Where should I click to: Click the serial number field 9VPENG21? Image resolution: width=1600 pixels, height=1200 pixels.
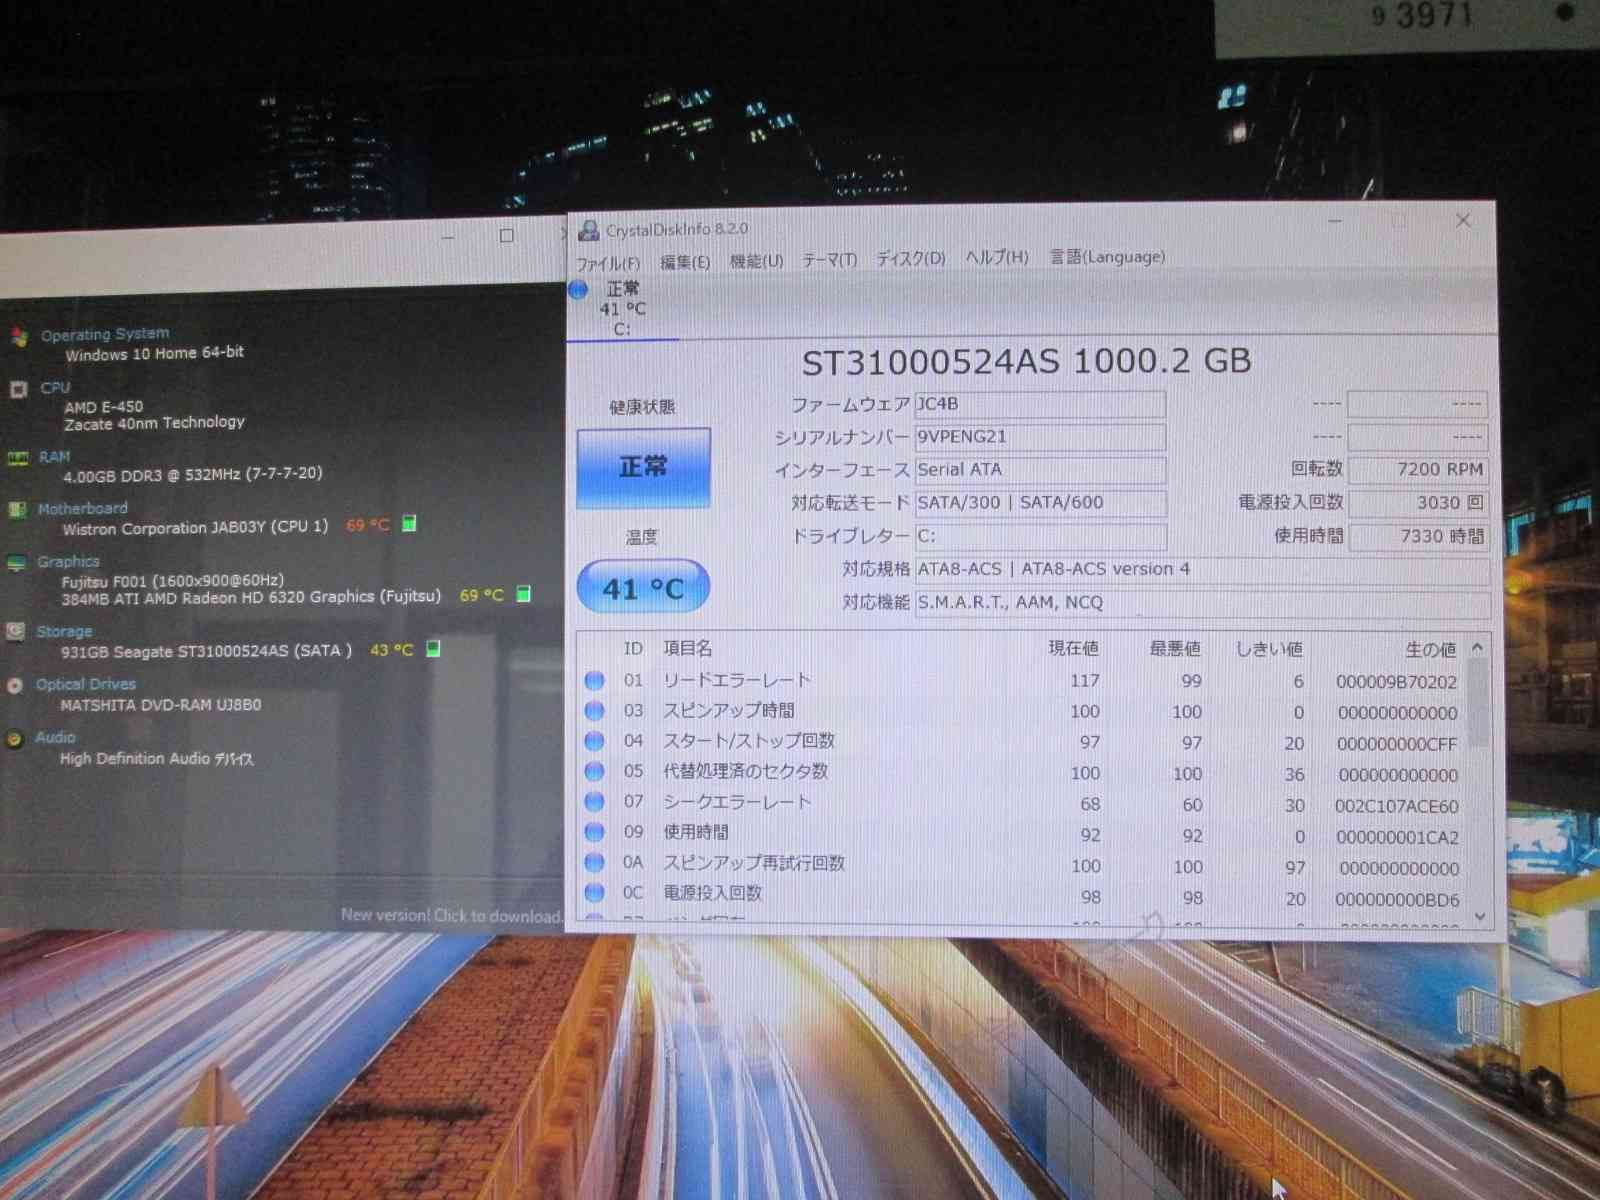point(1039,437)
